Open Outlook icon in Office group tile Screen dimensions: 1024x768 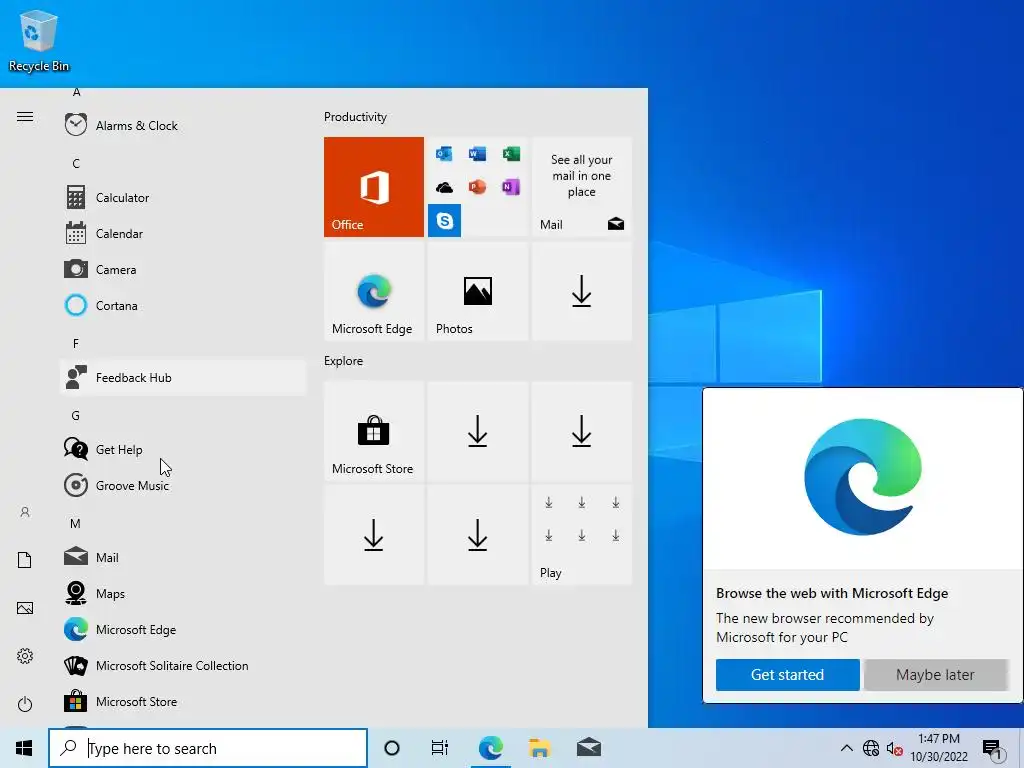pyautogui.click(x=444, y=153)
